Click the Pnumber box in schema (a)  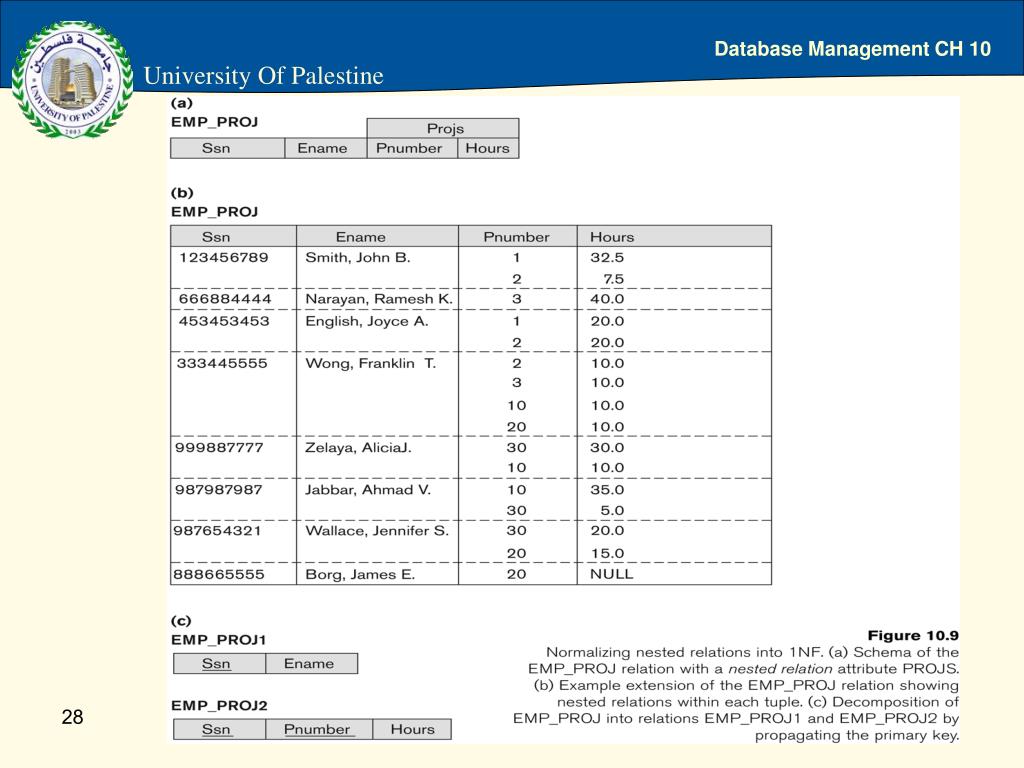click(x=412, y=148)
